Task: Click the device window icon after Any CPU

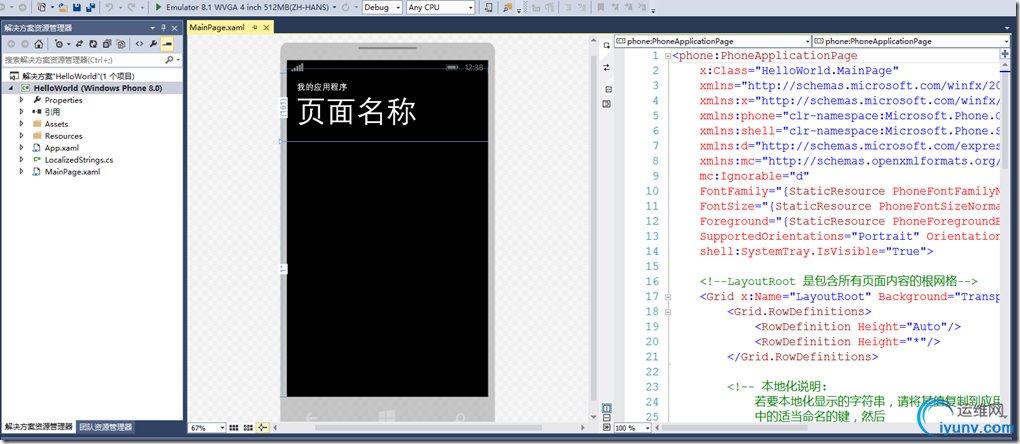Action: pos(489,7)
